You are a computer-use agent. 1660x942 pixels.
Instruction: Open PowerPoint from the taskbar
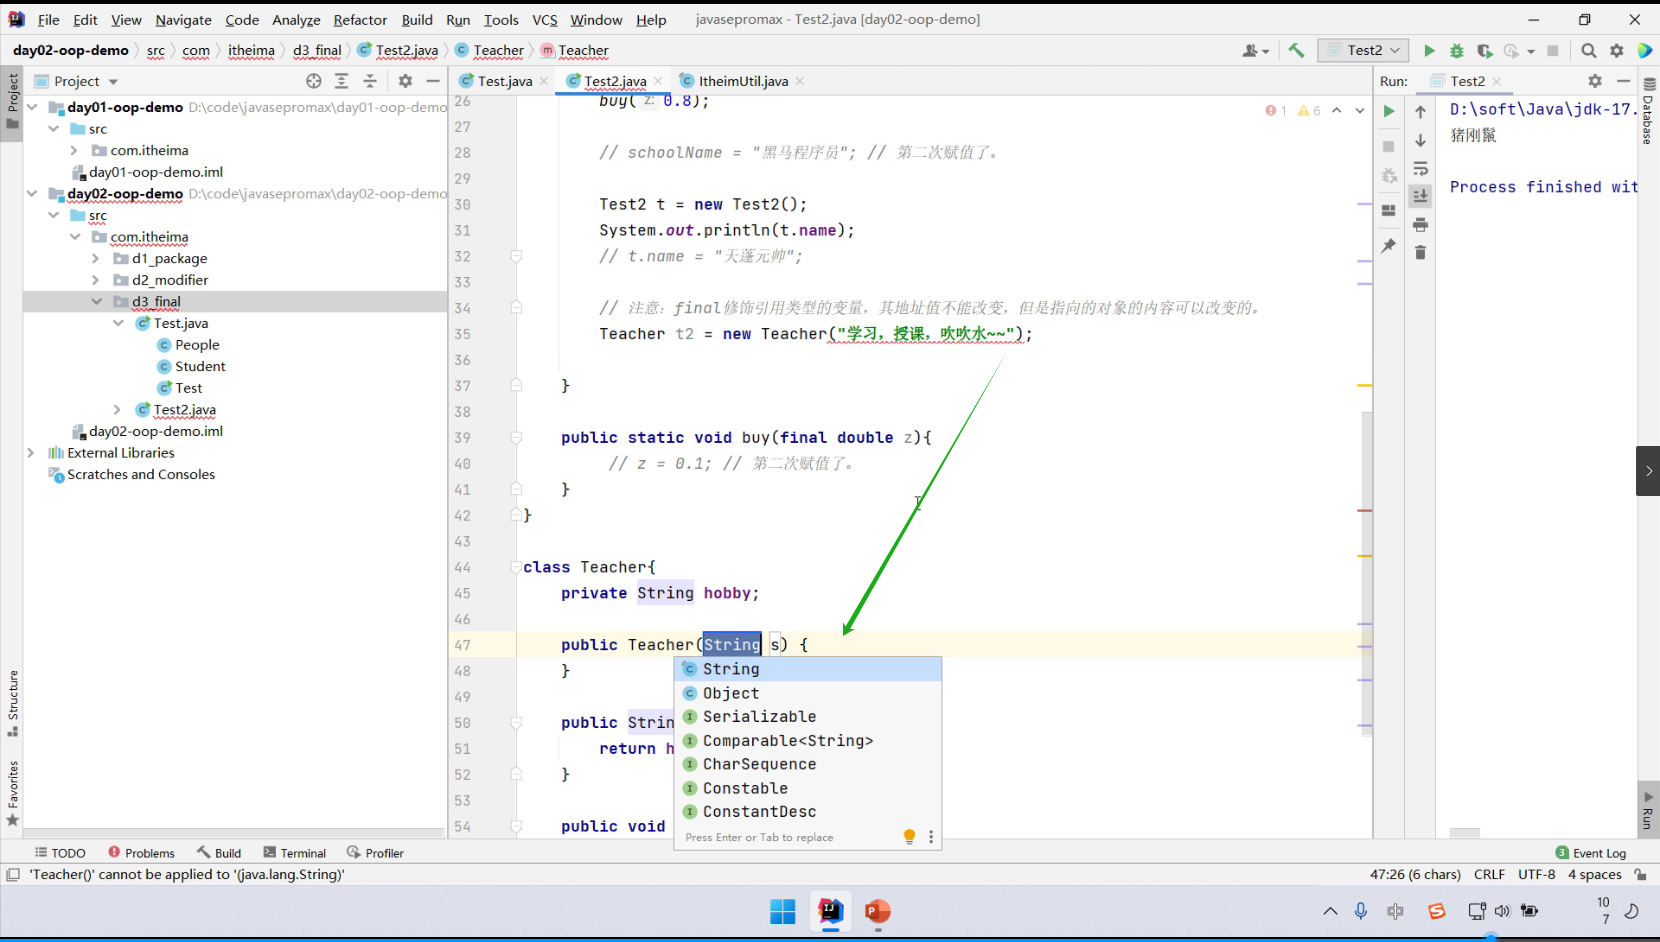[877, 911]
